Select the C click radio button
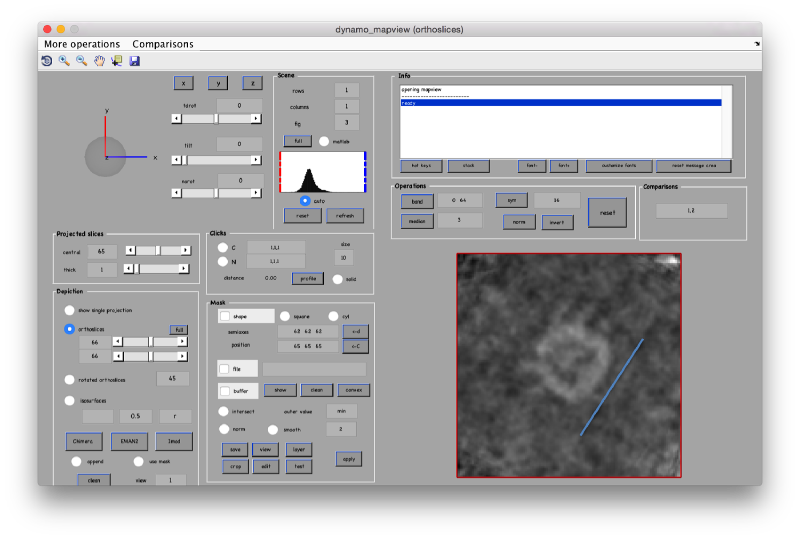Screen dimensions: 800x540 click(222, 248)
